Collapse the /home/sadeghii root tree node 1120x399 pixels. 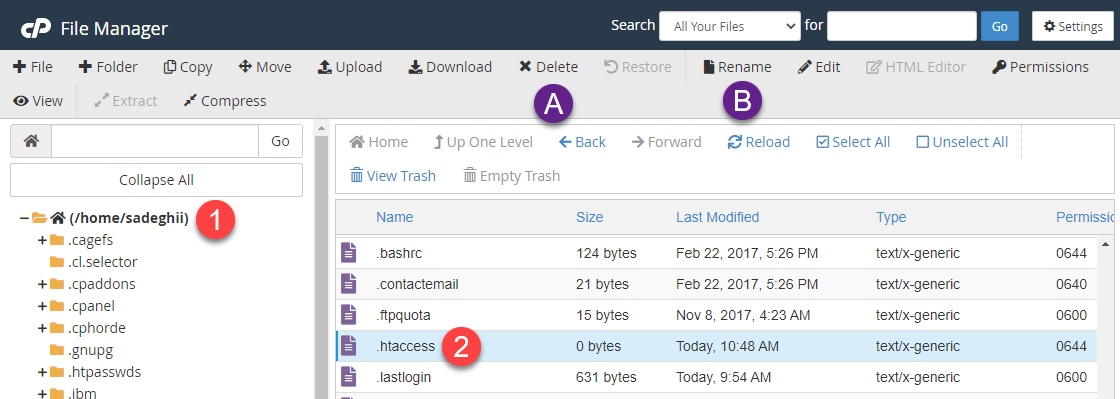click(24, 218)
